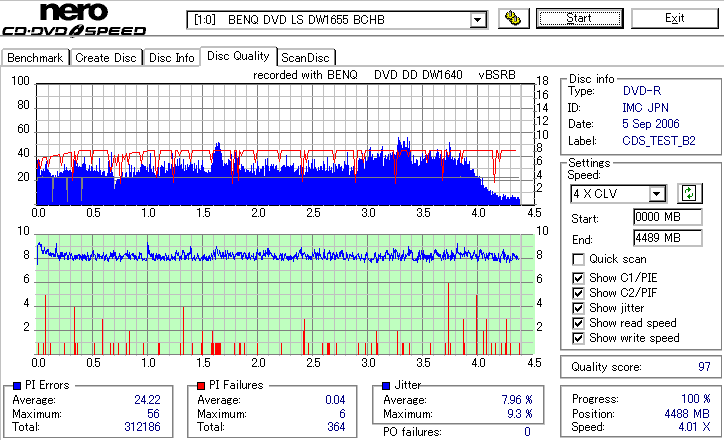Enable the Quick scan checkbox
This screenshot has height=441, width=724.
[578, 260]
